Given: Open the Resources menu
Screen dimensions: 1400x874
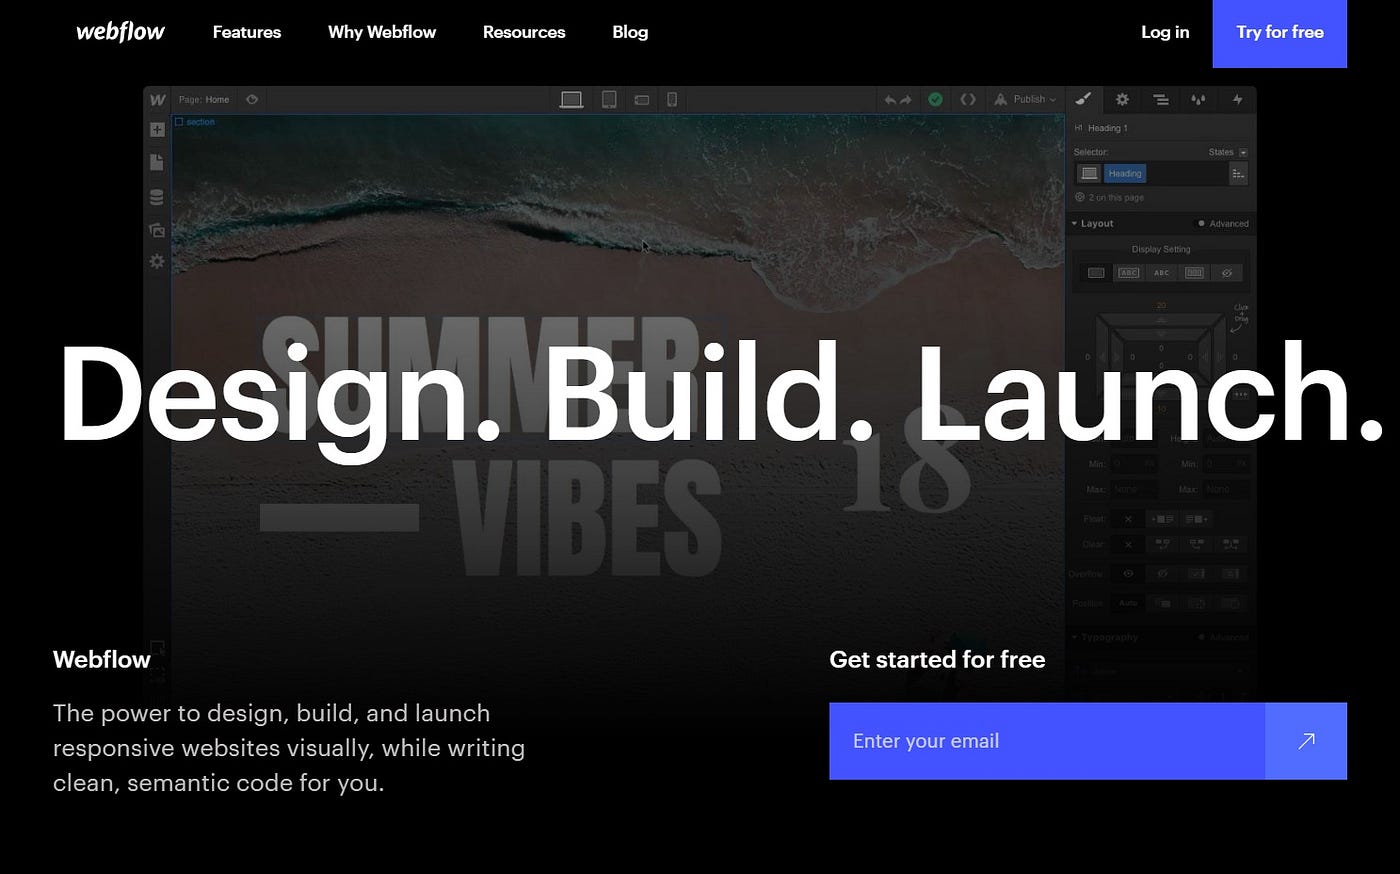Looking at the screenshot, I should coord(523,32).
